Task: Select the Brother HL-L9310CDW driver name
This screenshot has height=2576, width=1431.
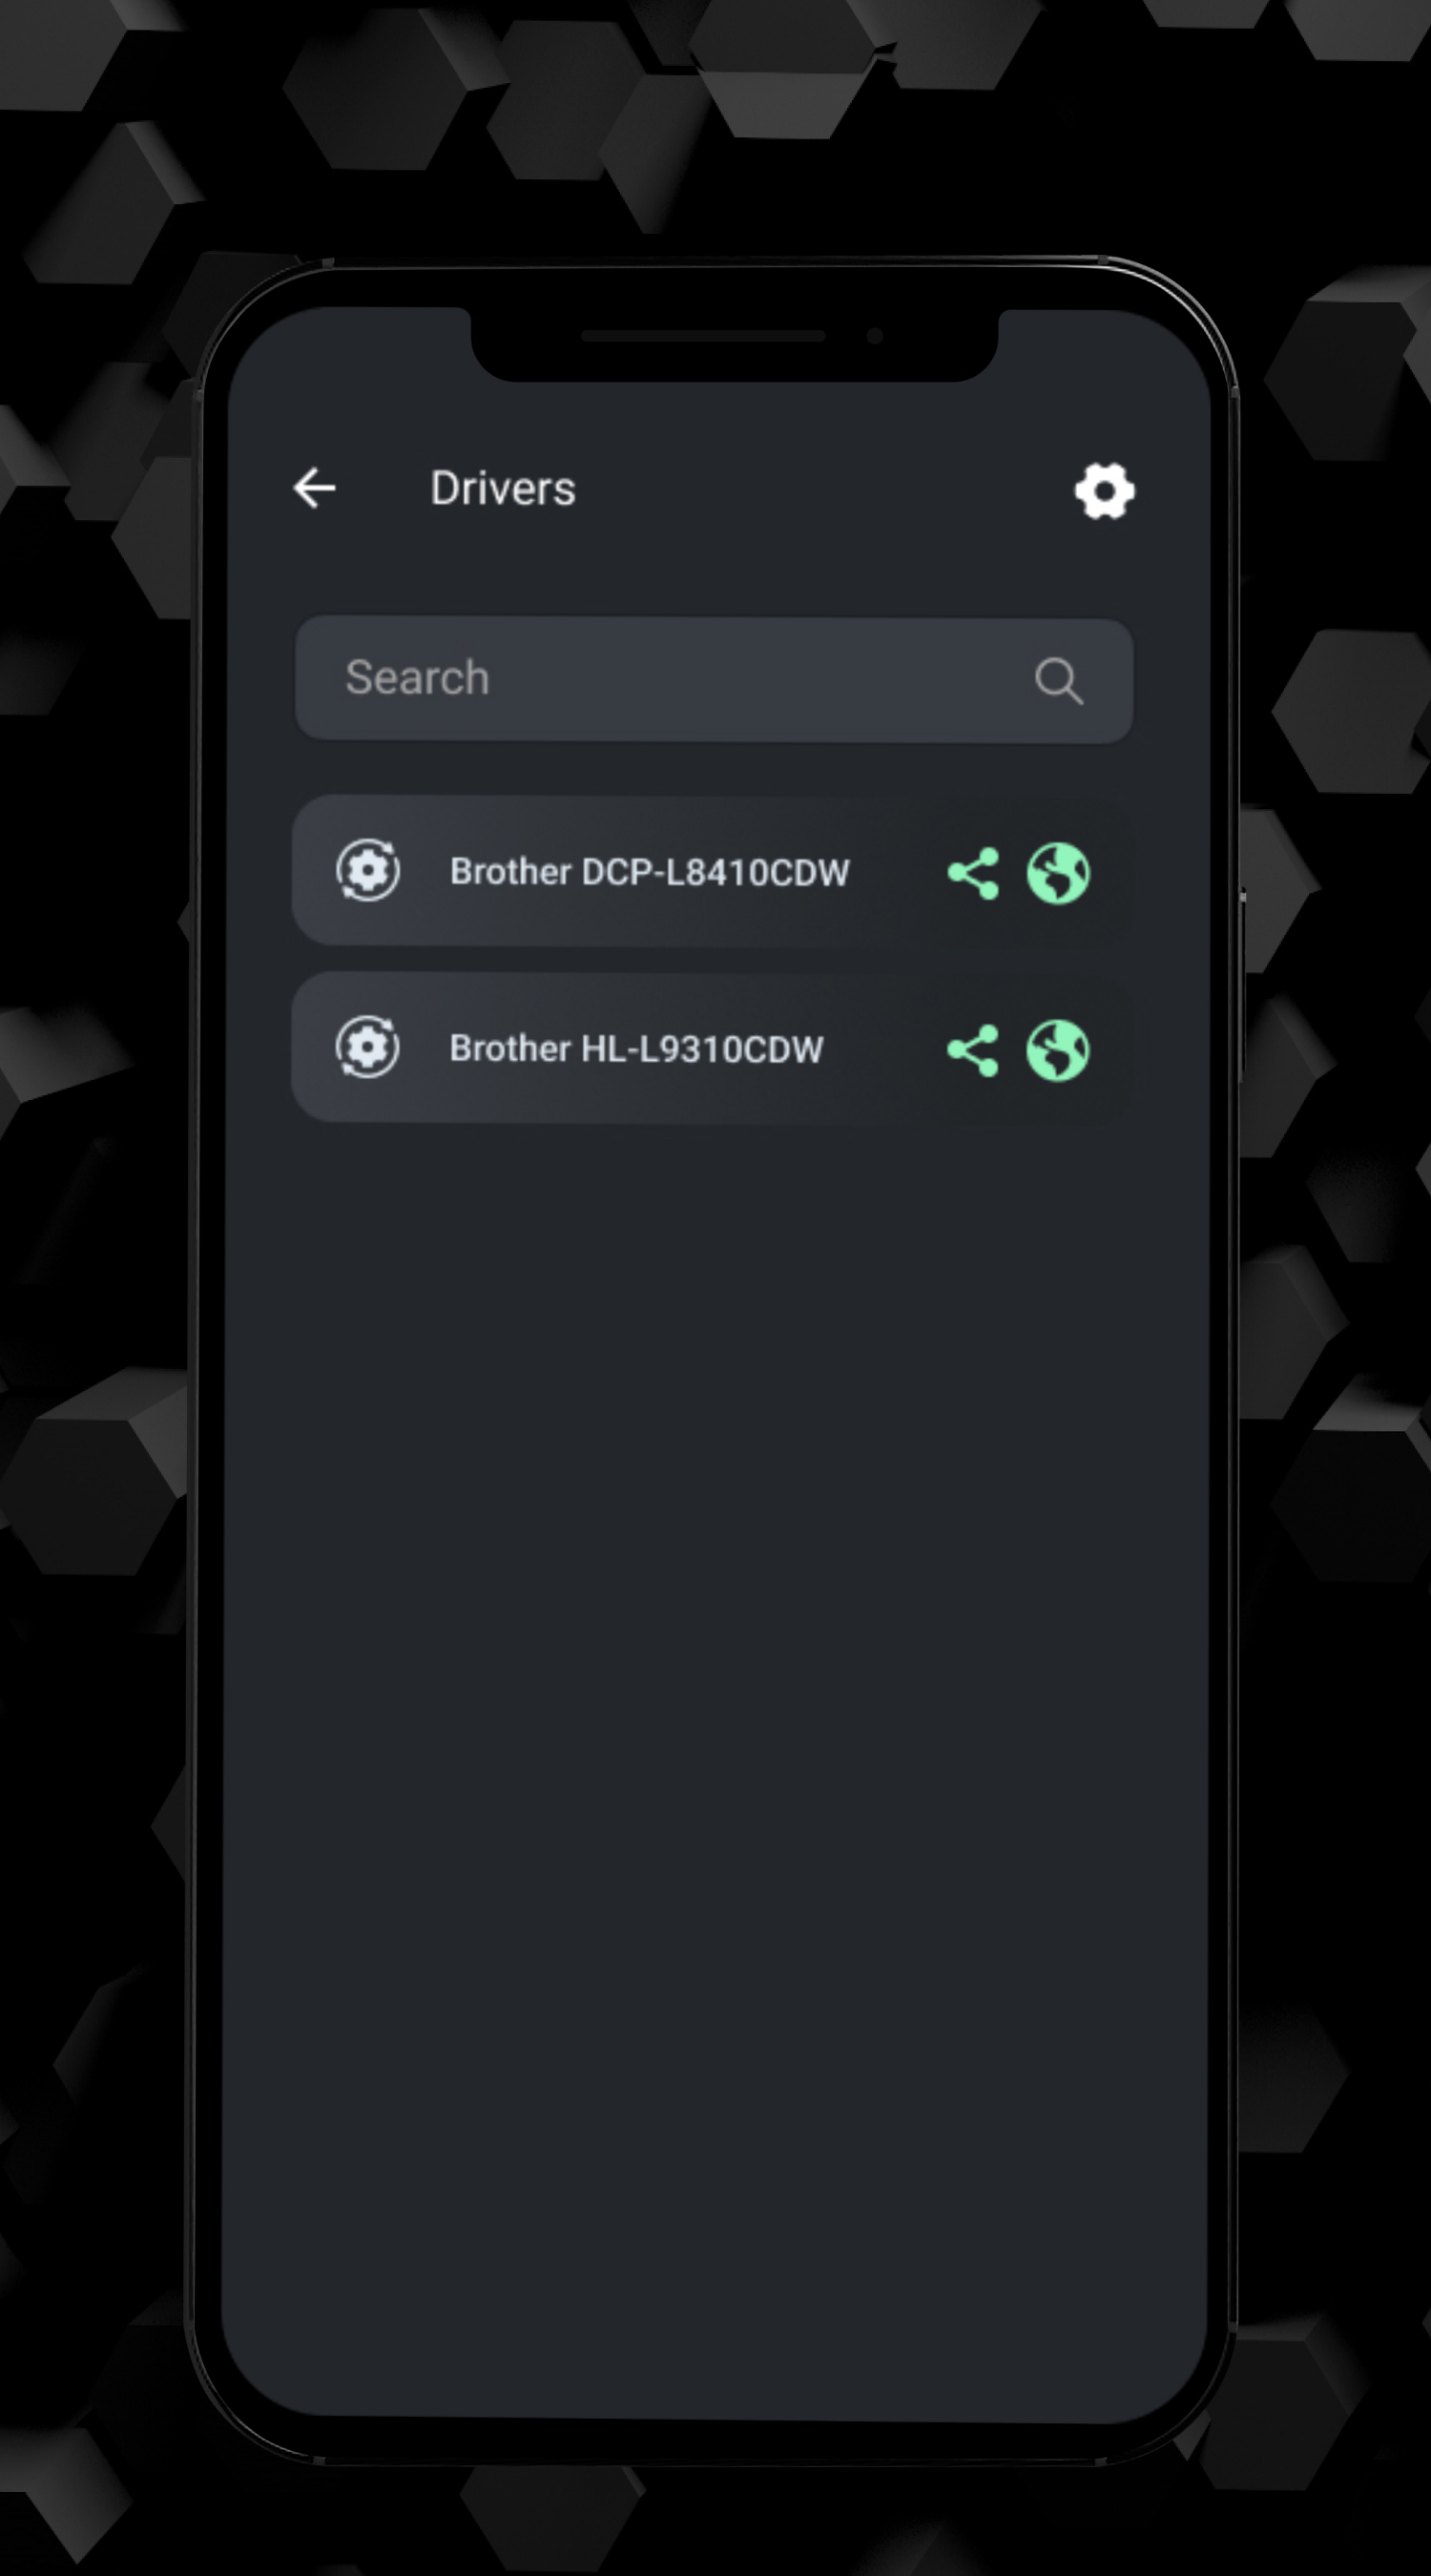Action: [x=637, y=1049]
